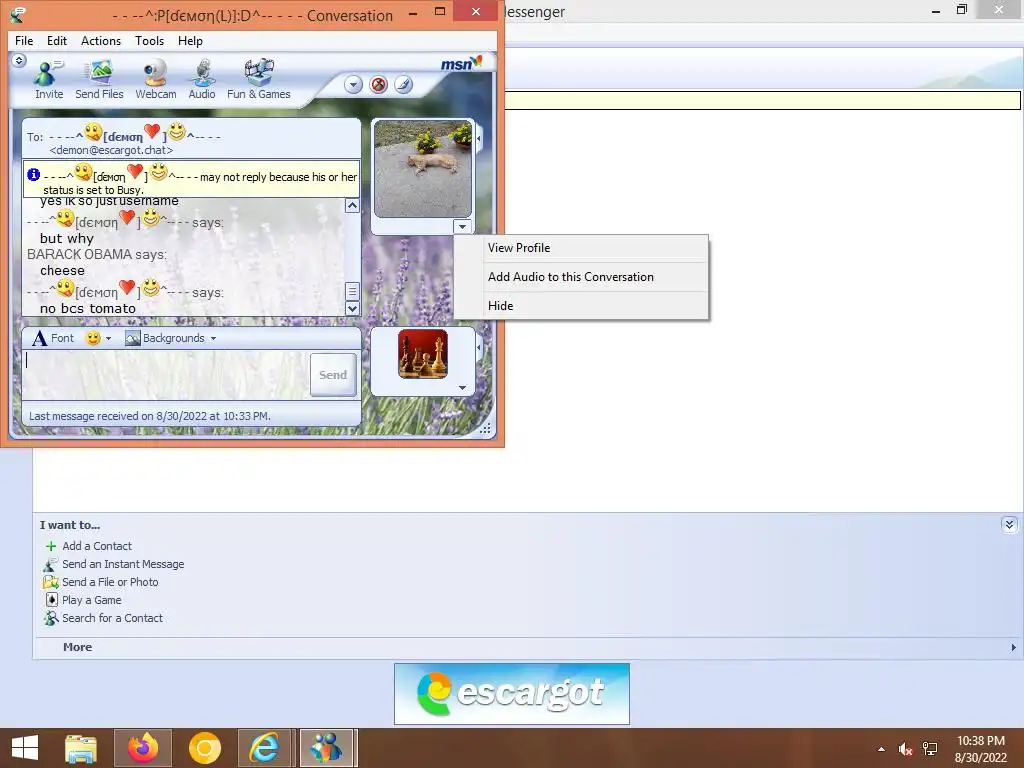
Task: Click the yellow circle browser taskbar icon
Action: coord(204,748)
